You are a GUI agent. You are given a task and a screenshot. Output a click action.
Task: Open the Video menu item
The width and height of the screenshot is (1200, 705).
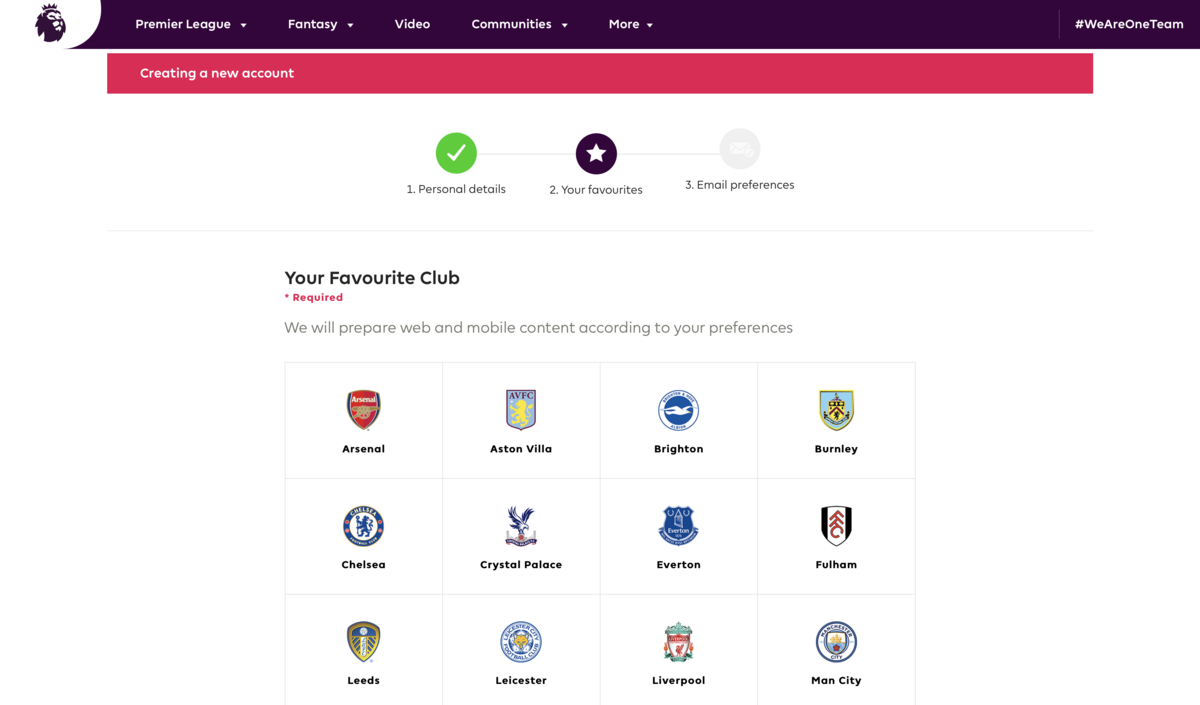point(412,24)
